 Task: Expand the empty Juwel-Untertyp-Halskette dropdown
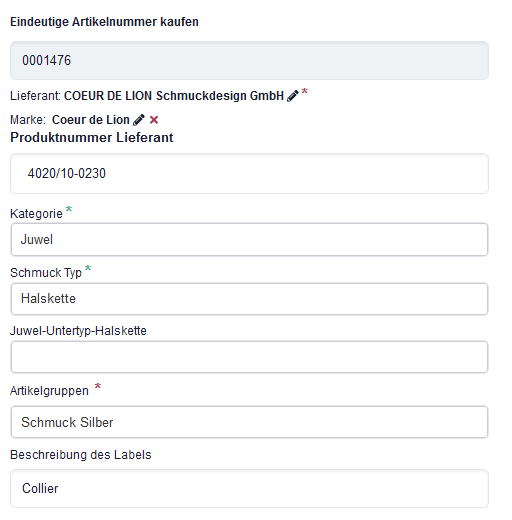[249, 357]
